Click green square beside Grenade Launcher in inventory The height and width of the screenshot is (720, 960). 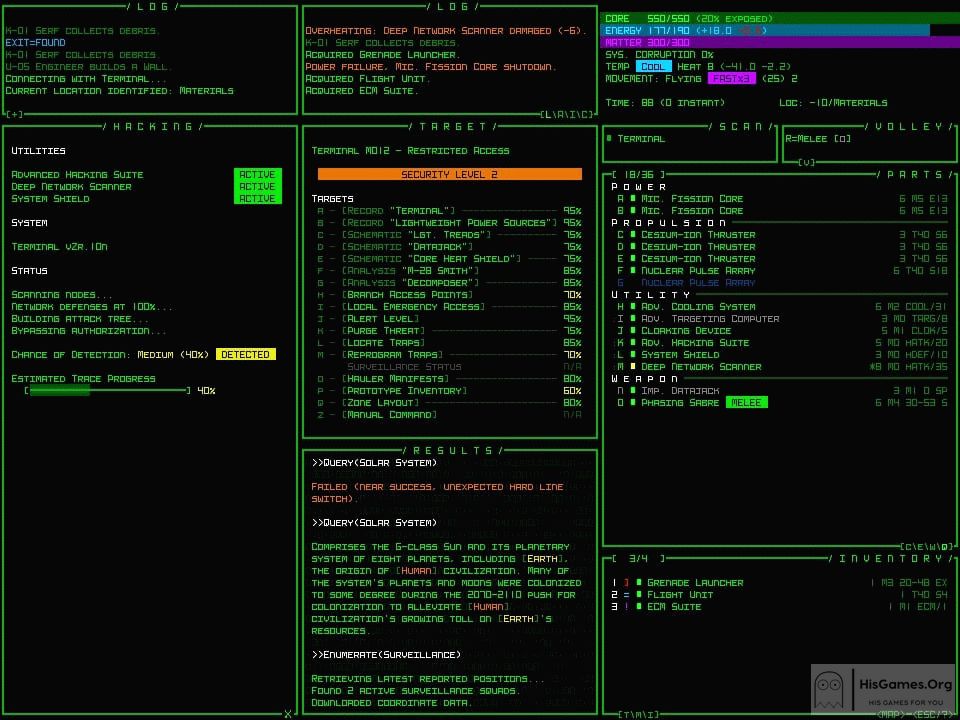tap(639, 583)
